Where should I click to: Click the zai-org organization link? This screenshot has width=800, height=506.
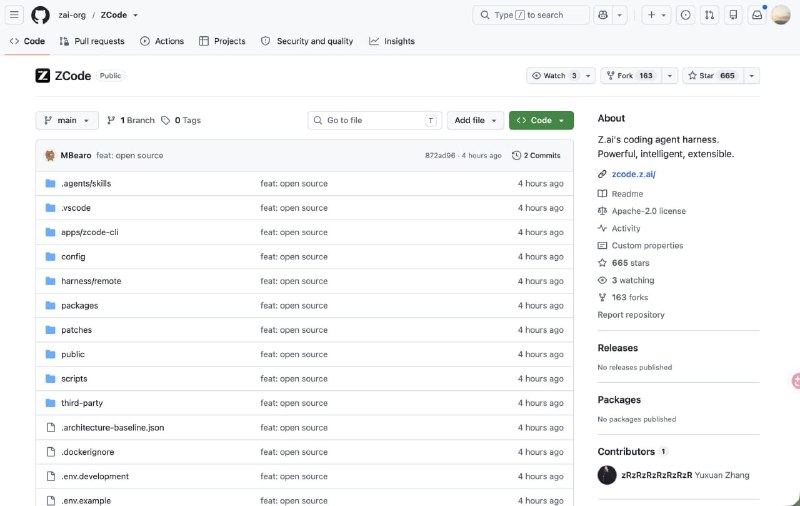coord(72,15)
